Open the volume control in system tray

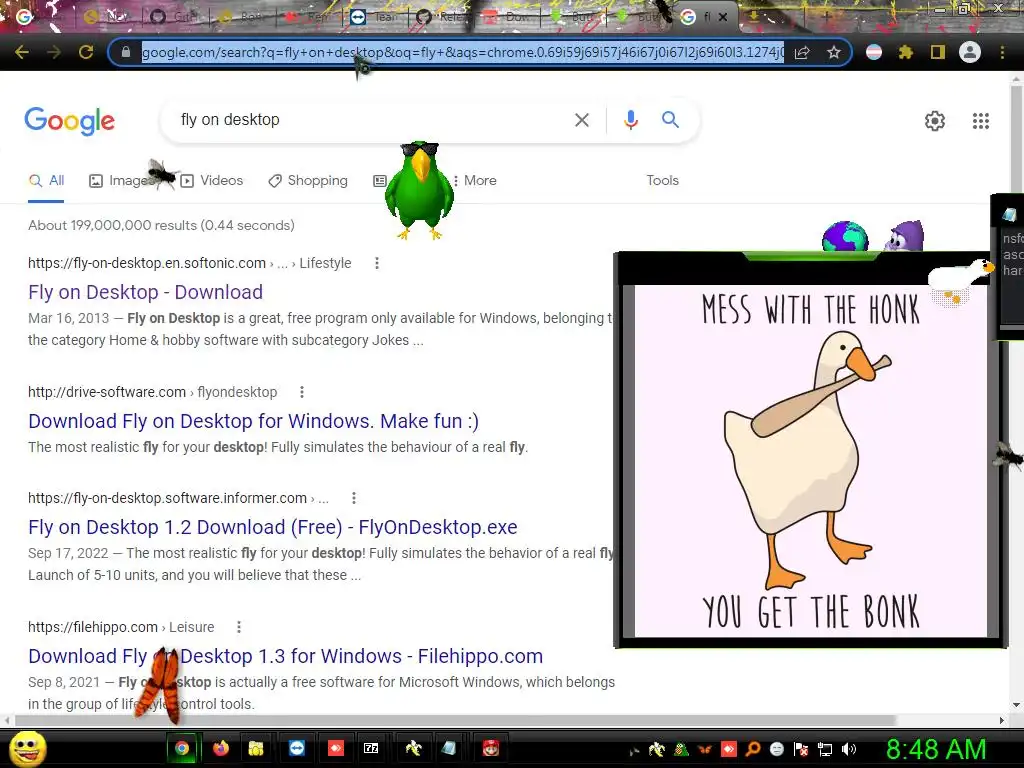pyautogui.click(x=849, y=750)
